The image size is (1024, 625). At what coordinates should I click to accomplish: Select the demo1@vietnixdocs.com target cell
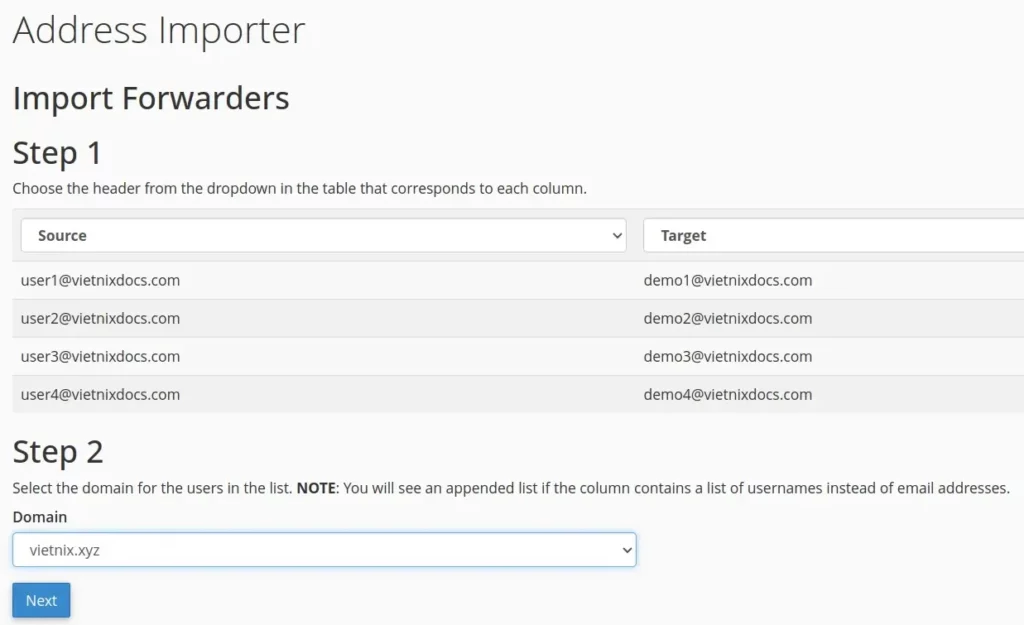[727, 280]
